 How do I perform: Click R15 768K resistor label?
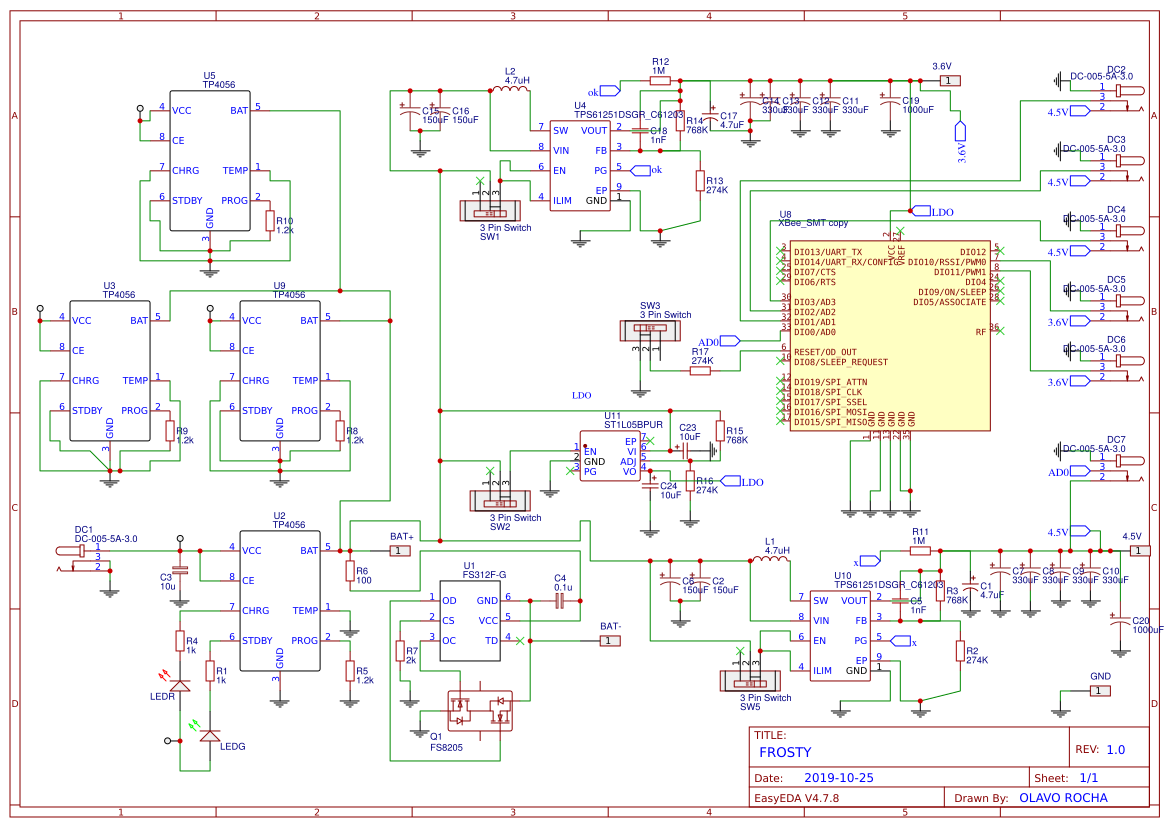737,435
